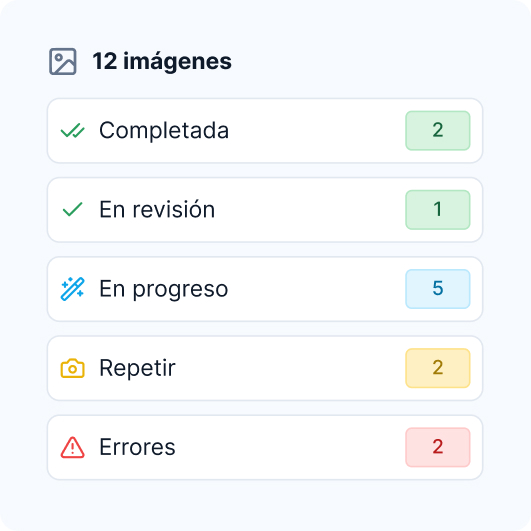Click the blue badge showing 5
The width and height of the screenshot is (531, 531).
(438, 289)
